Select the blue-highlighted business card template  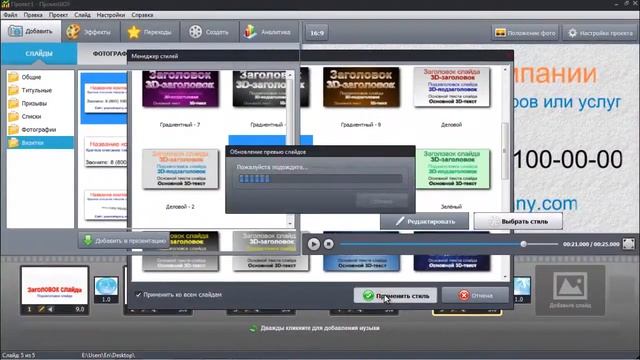(104, 98)
